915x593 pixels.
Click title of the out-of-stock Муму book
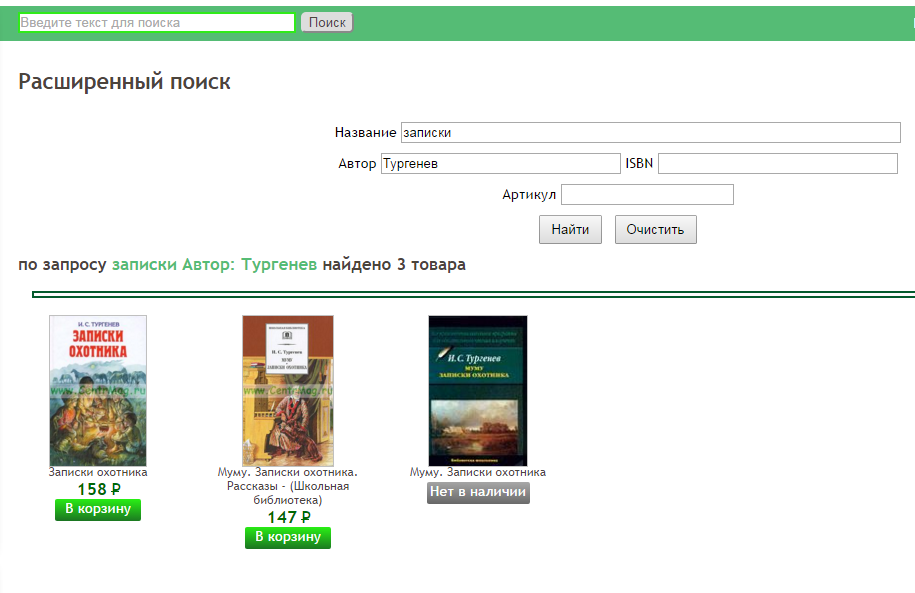(x=478, y=473)
